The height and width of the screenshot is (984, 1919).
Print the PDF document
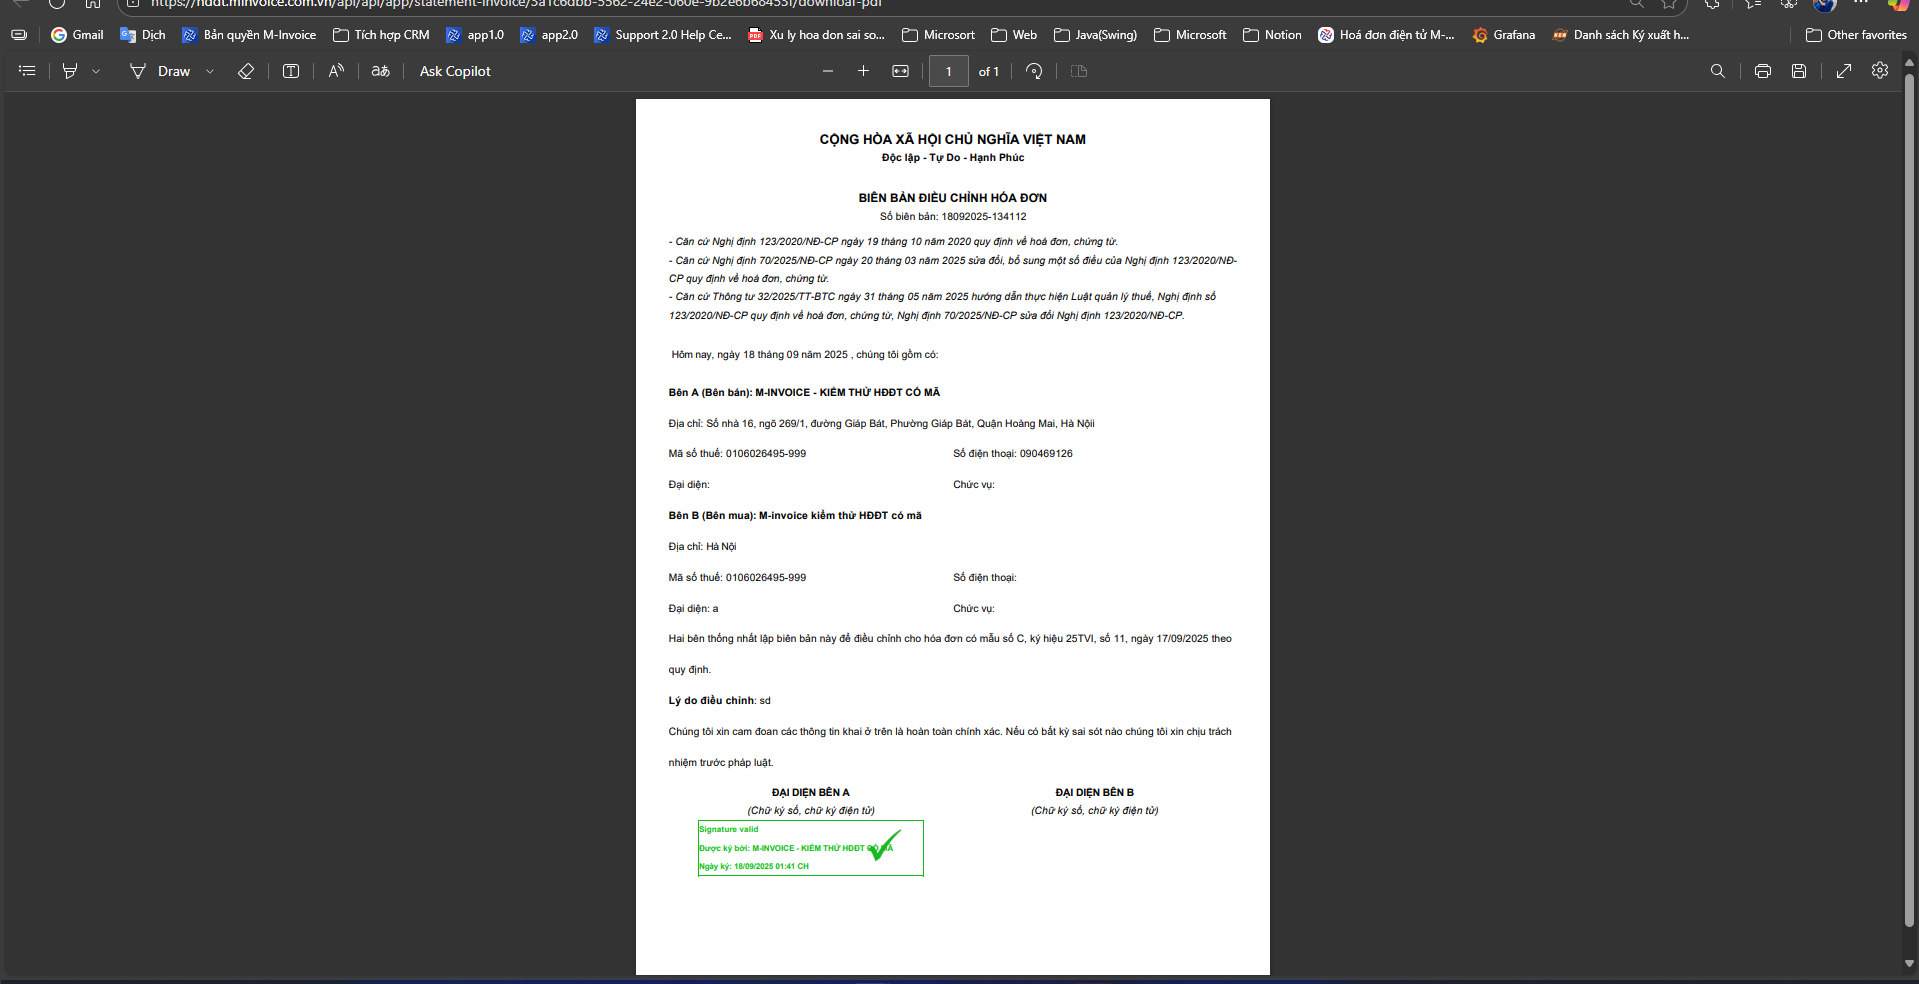click(x=1763, y=71)
